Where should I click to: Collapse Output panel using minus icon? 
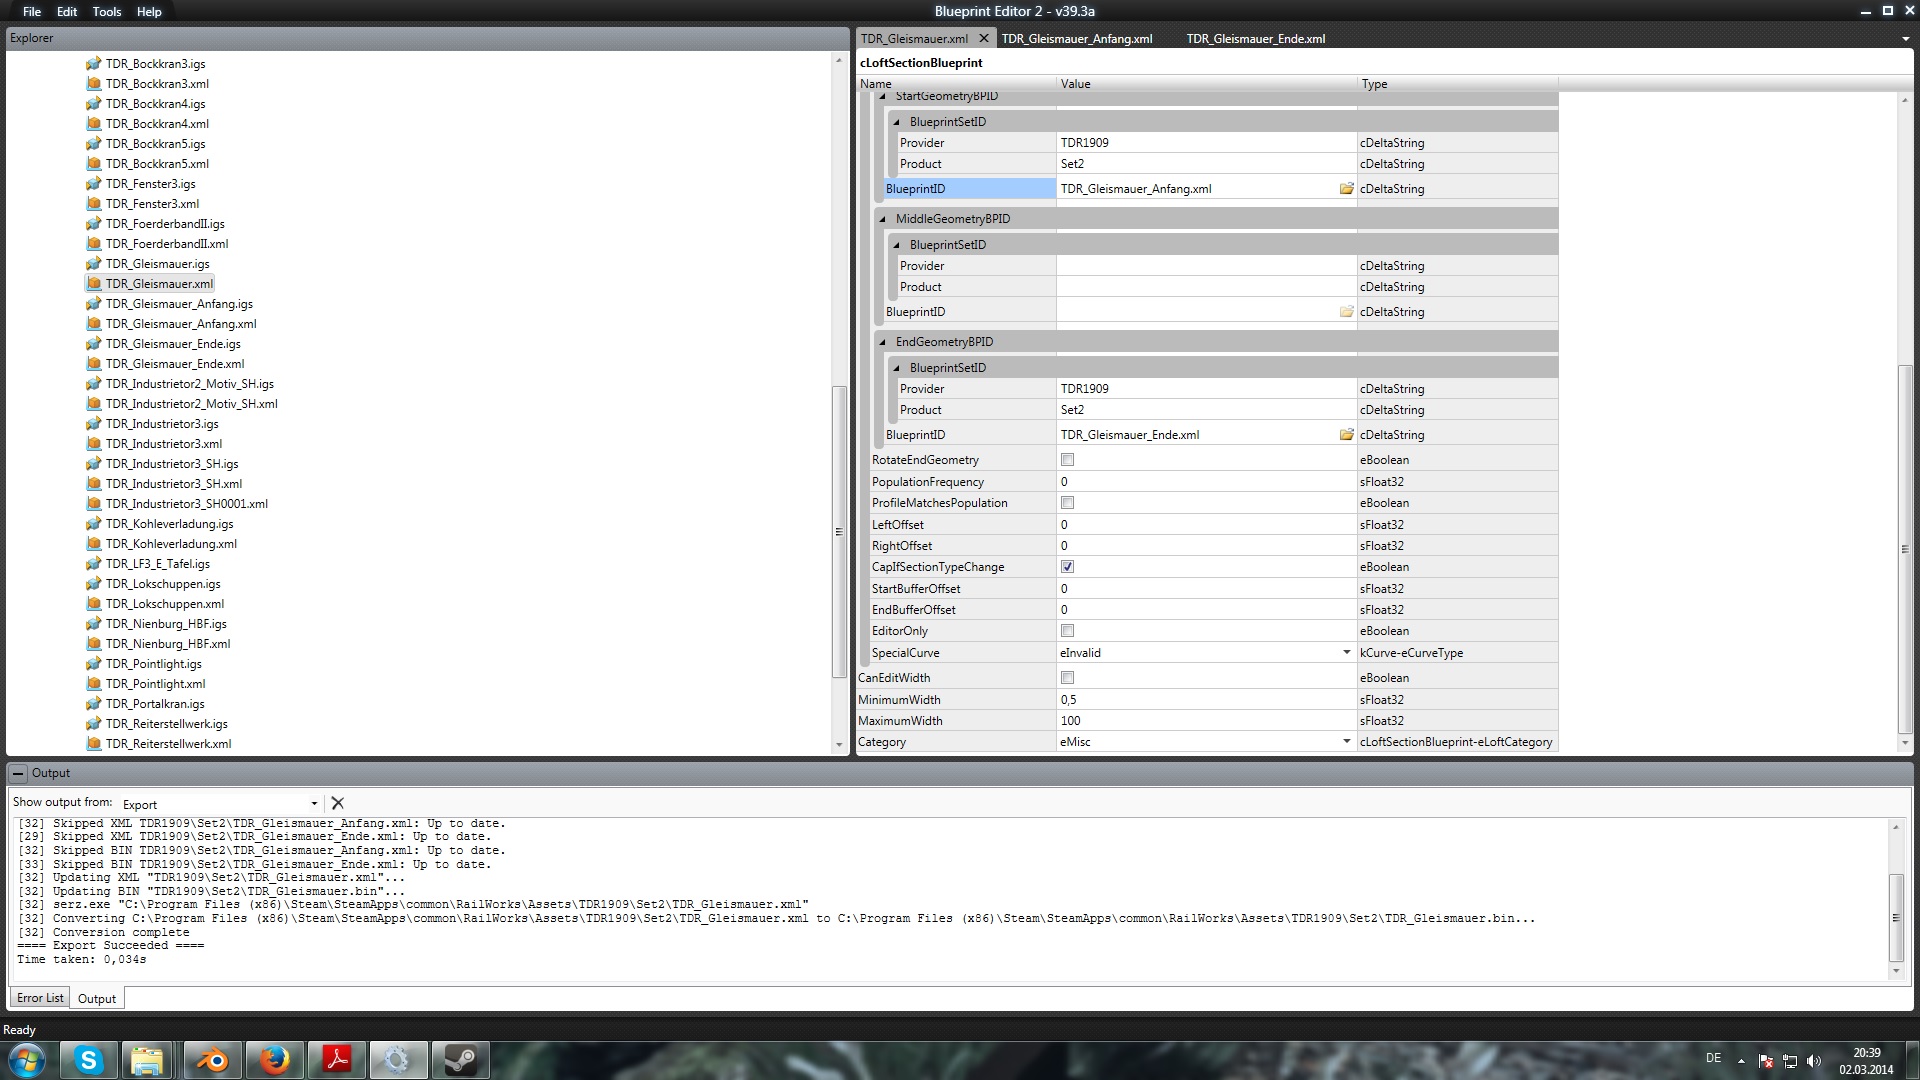(18, 773)
